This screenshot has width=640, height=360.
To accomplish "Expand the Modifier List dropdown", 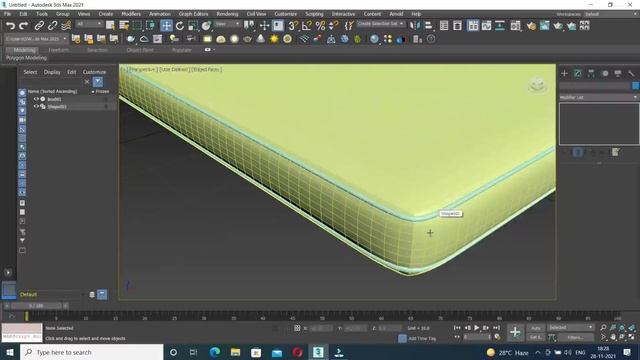I will (598, 98).
